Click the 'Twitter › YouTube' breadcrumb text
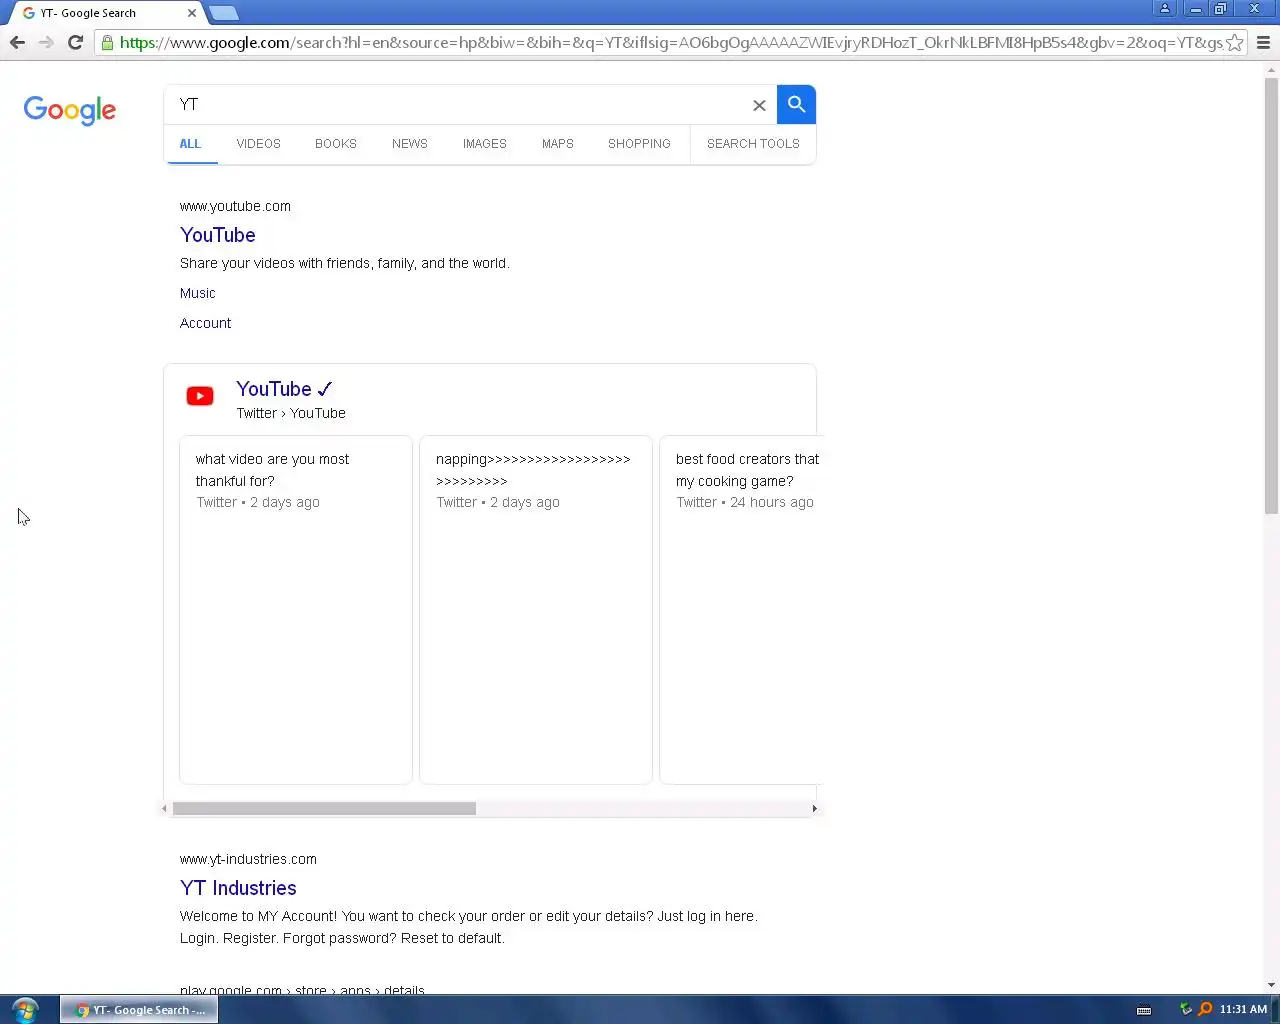Viewport: 1280px width, 1024px height. (x=291, y=413)
